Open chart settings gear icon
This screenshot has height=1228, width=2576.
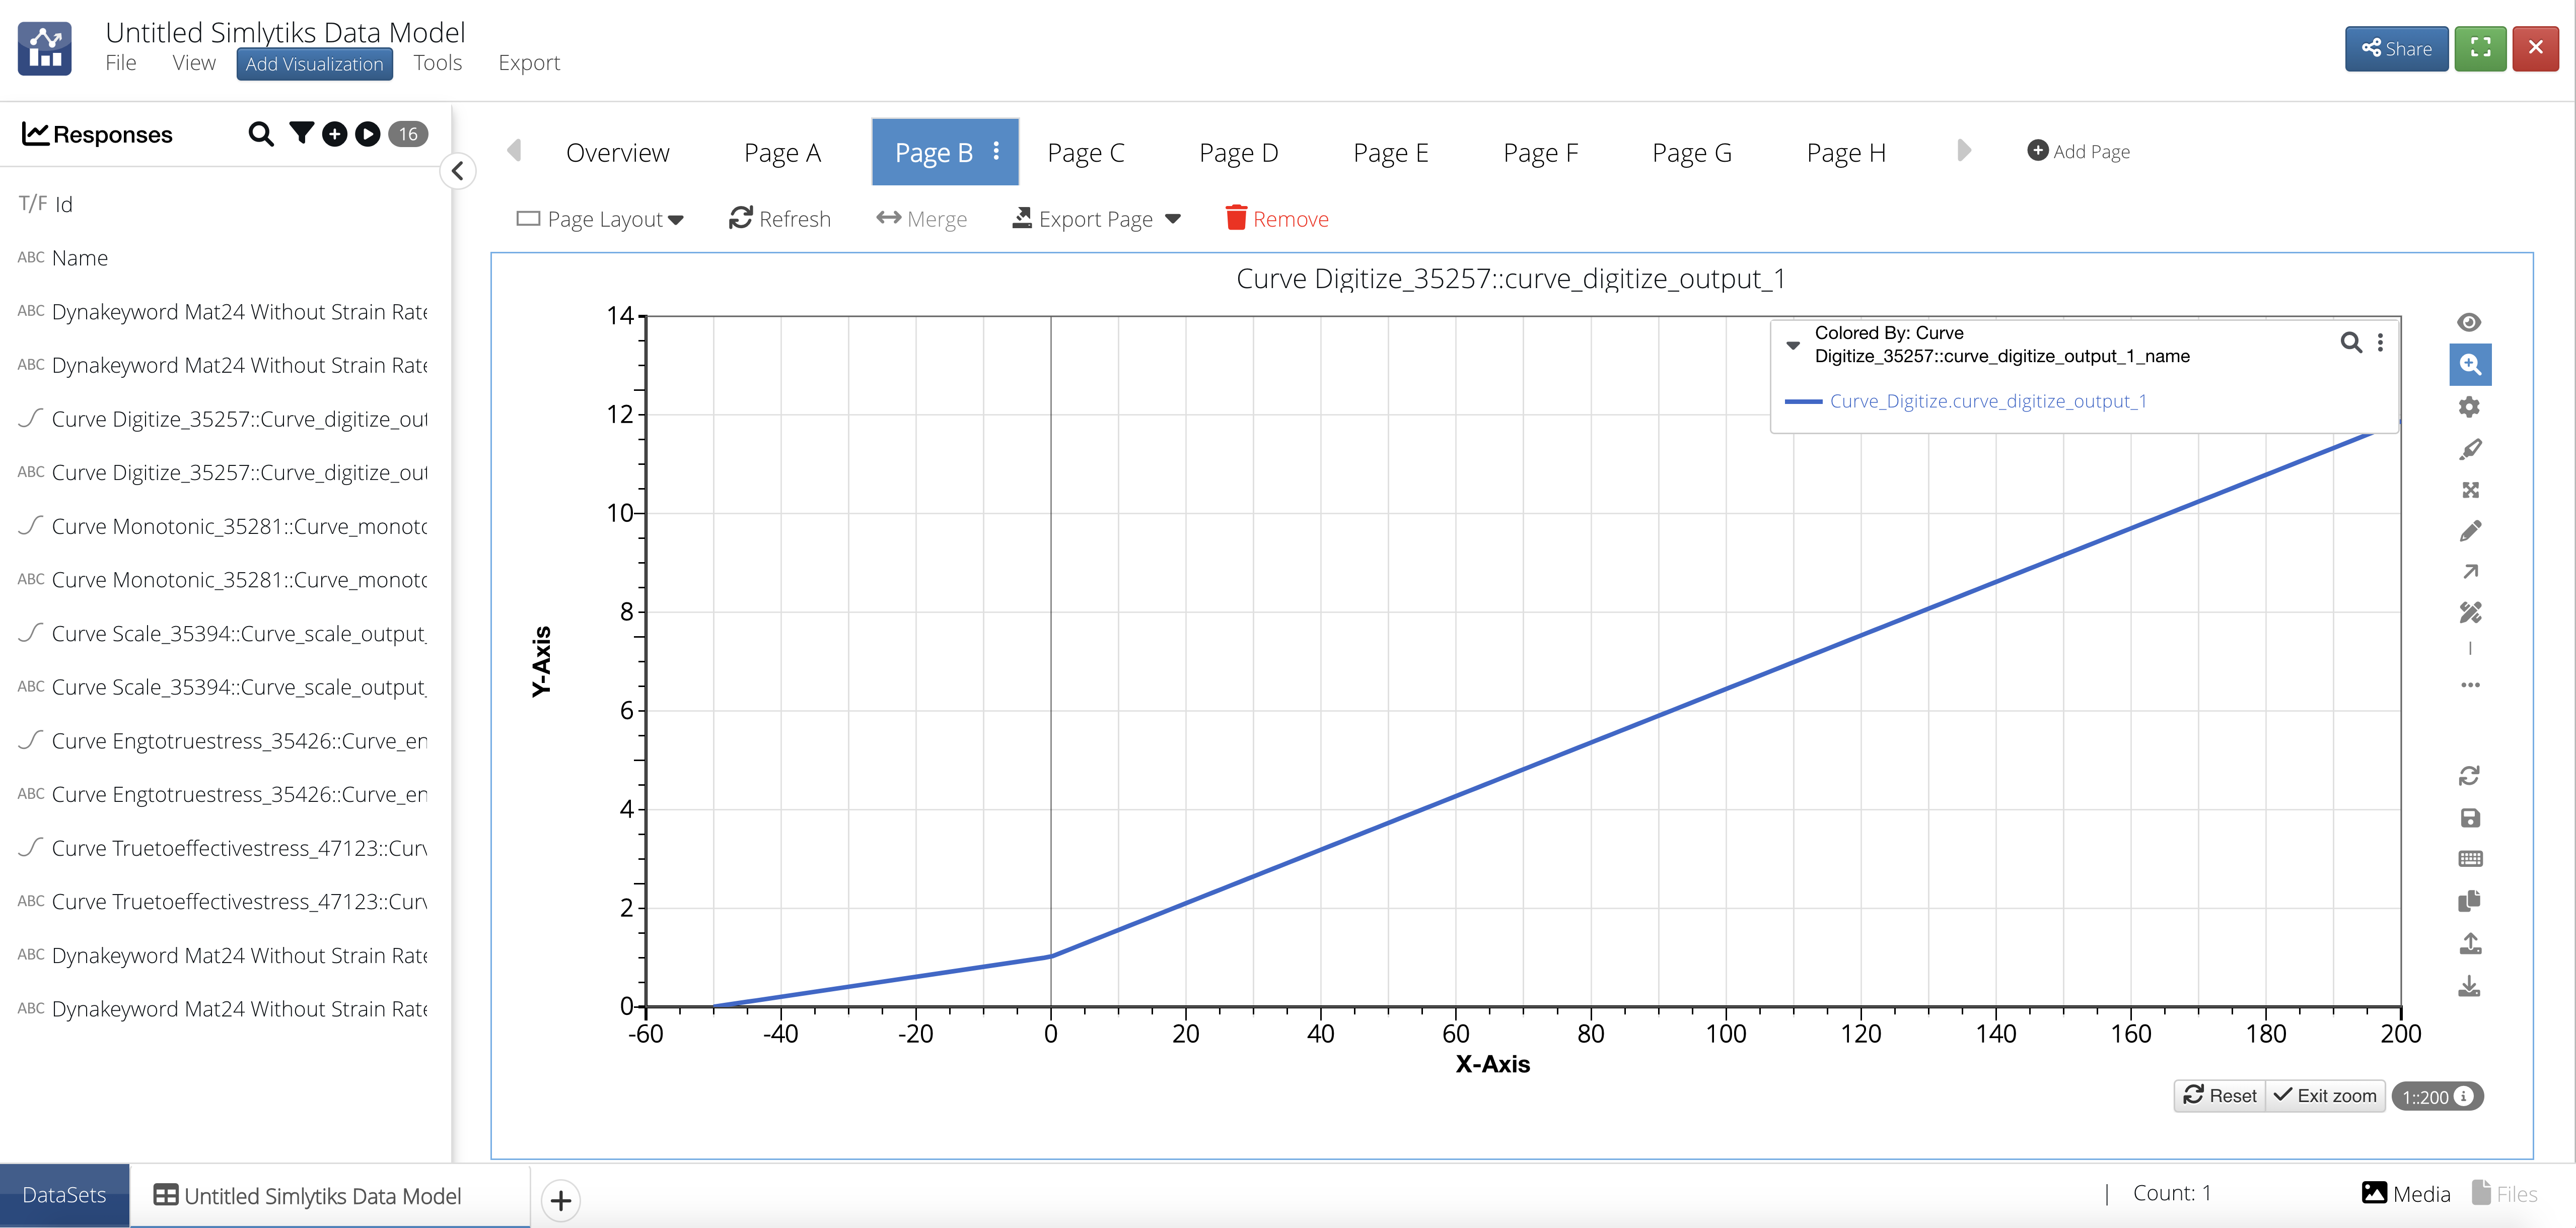(2469, 407)
